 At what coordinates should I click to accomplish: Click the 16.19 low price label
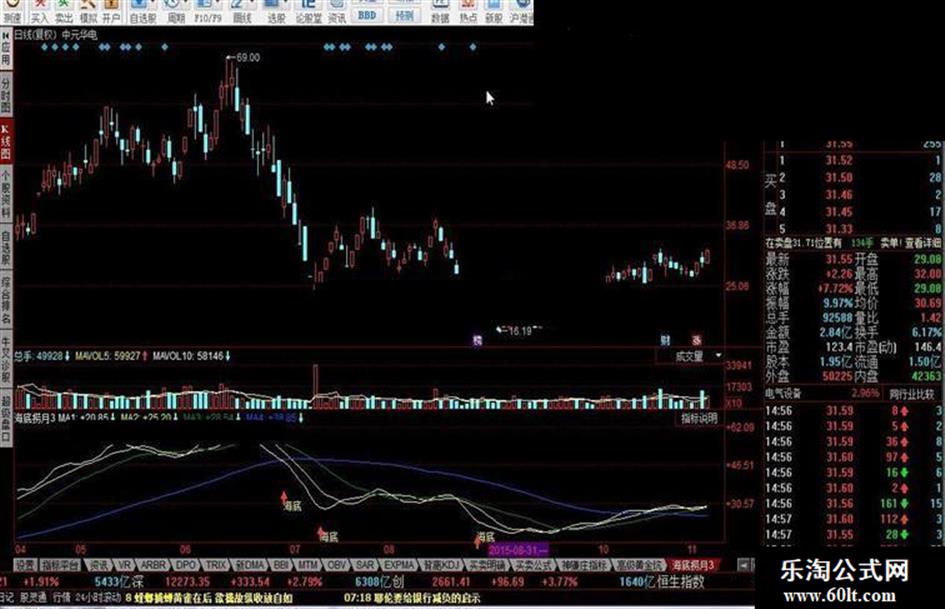pyautogui.click(x=520, y=330)
